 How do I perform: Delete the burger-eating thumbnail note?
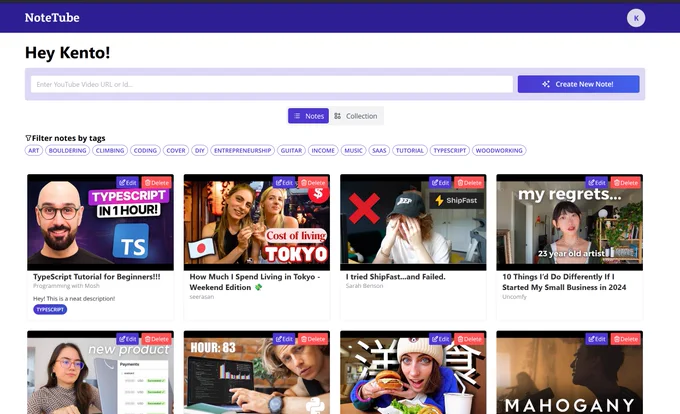469,339
